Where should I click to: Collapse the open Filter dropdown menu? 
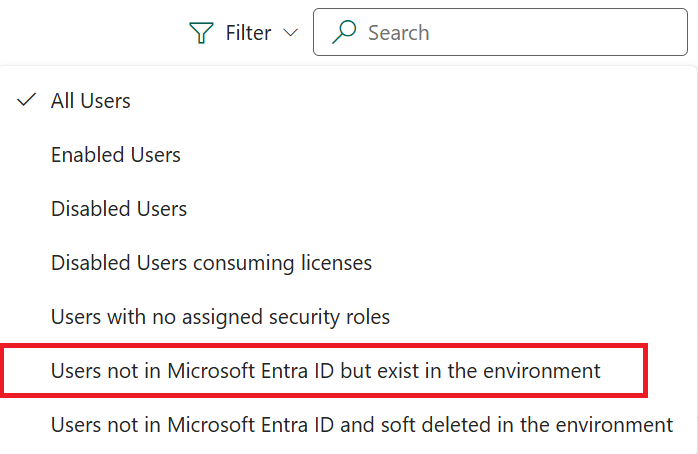(x=244, y=33)
